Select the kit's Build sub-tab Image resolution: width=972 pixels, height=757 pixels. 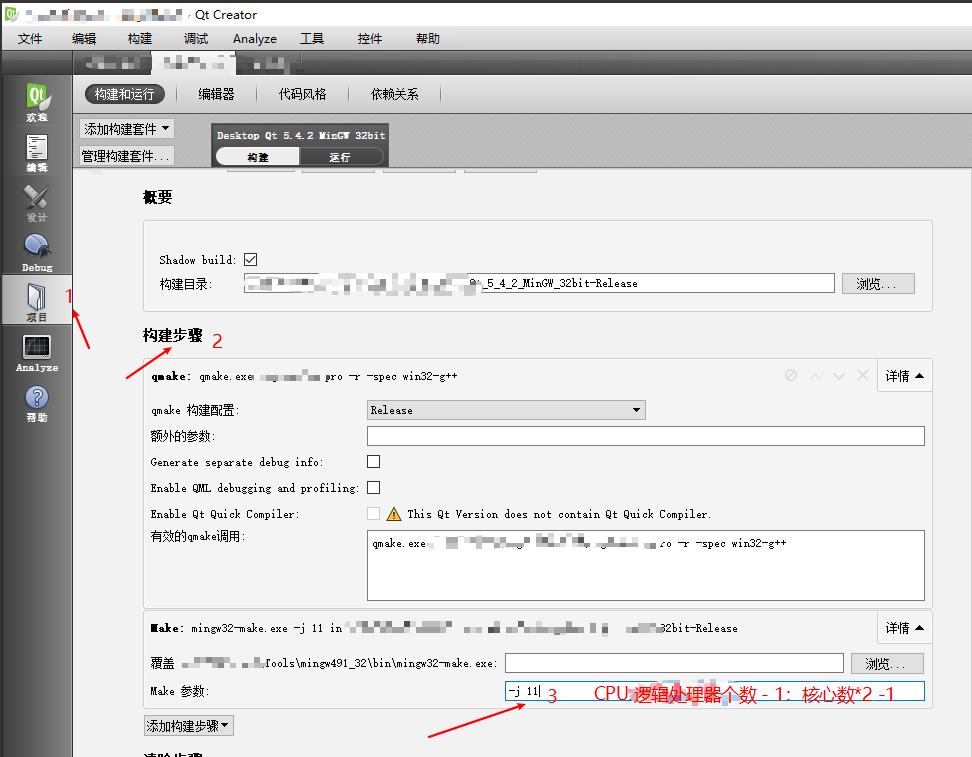pyautogui.click(x=258, y=157)
